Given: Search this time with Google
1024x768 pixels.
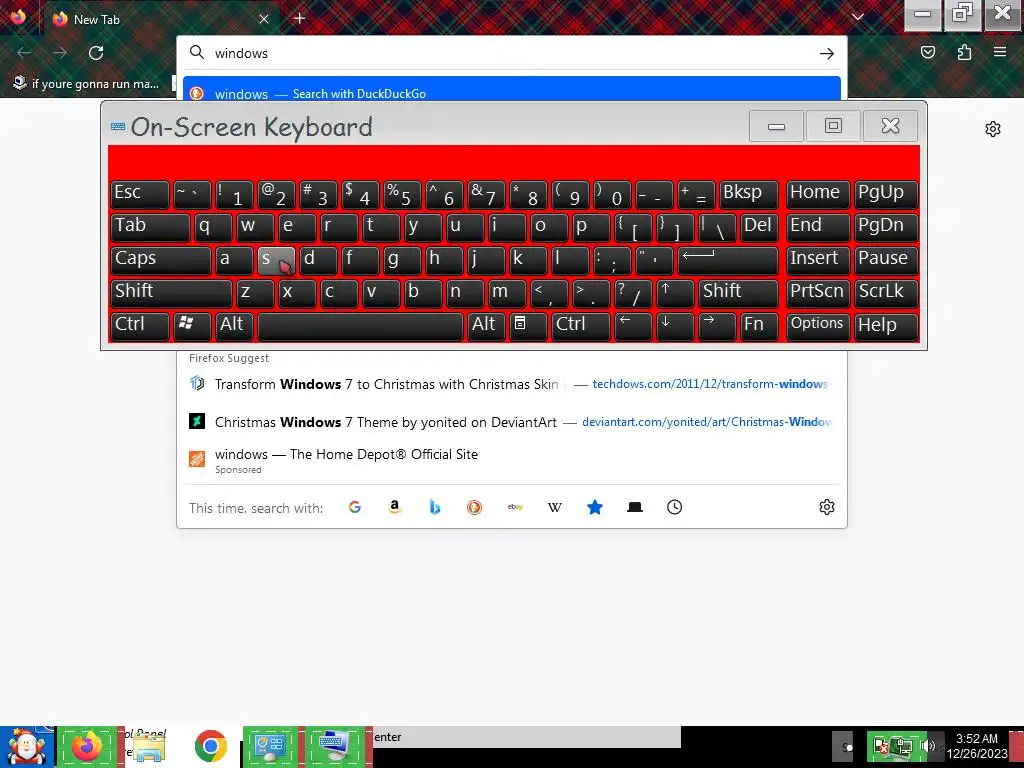Looking at the screenshot, I should pyautogui.click(x=355, y=507).
